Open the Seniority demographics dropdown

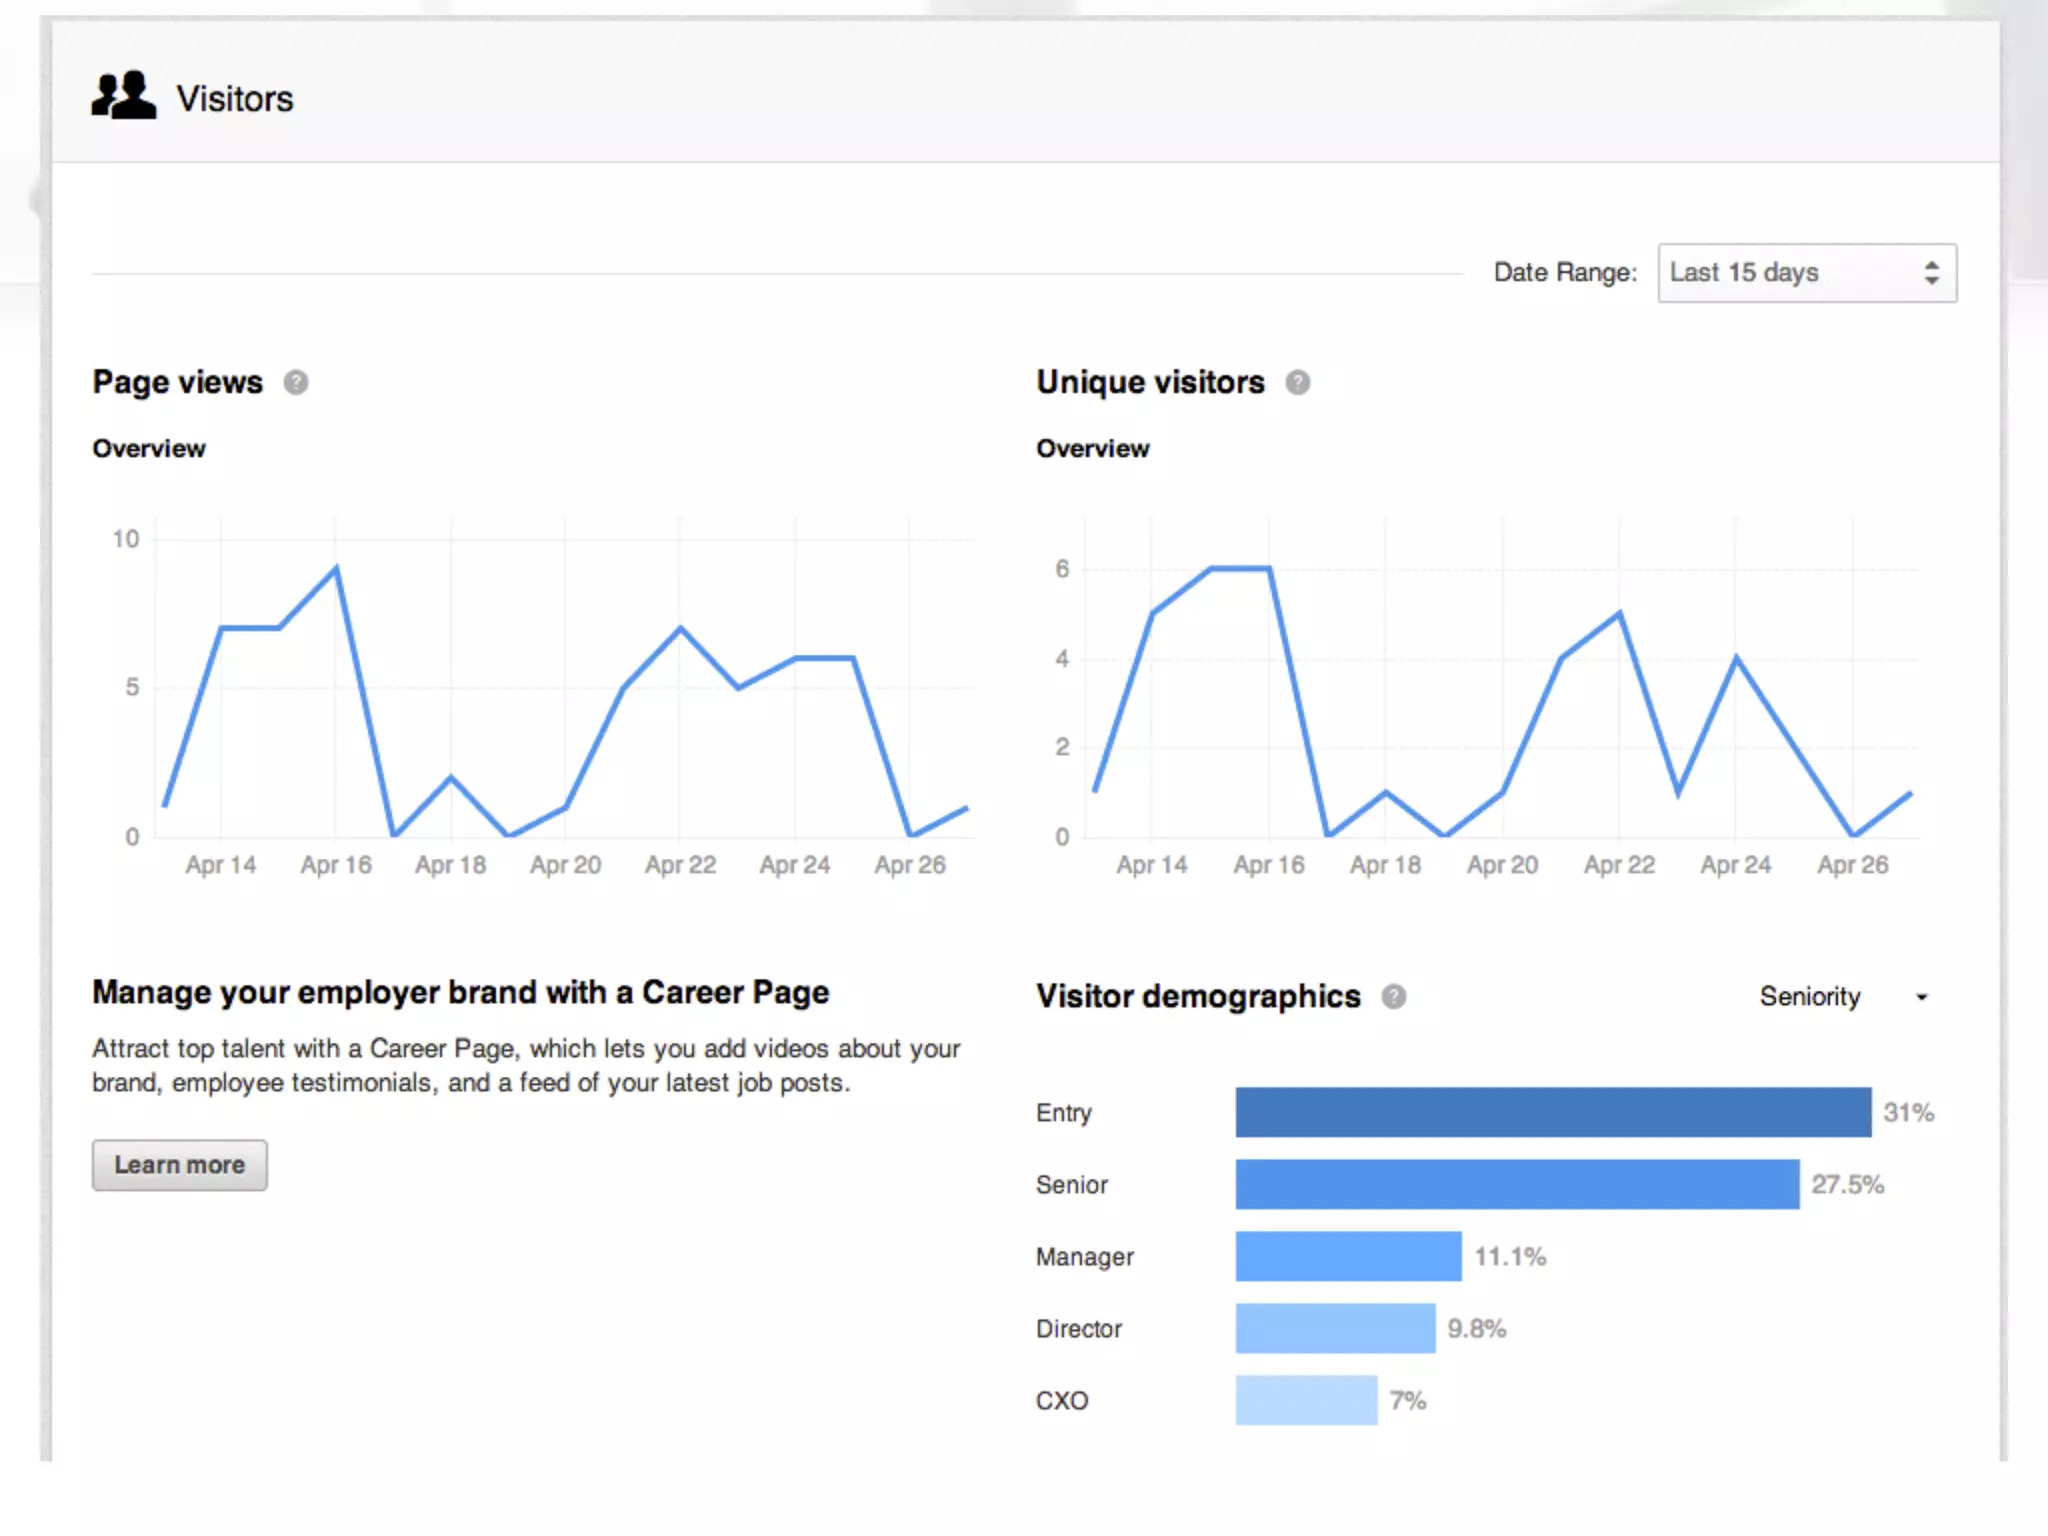1810,996
